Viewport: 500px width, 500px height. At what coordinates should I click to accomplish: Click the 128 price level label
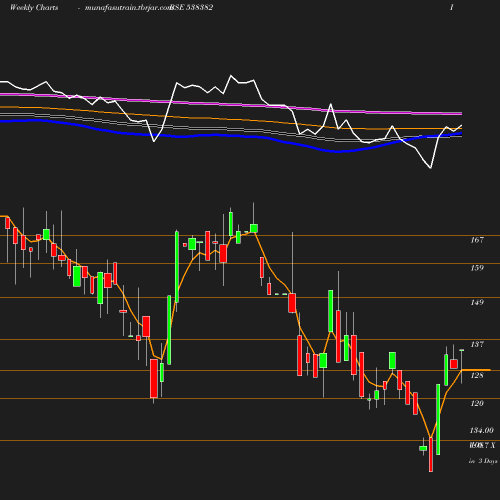(x=477, y=375)
